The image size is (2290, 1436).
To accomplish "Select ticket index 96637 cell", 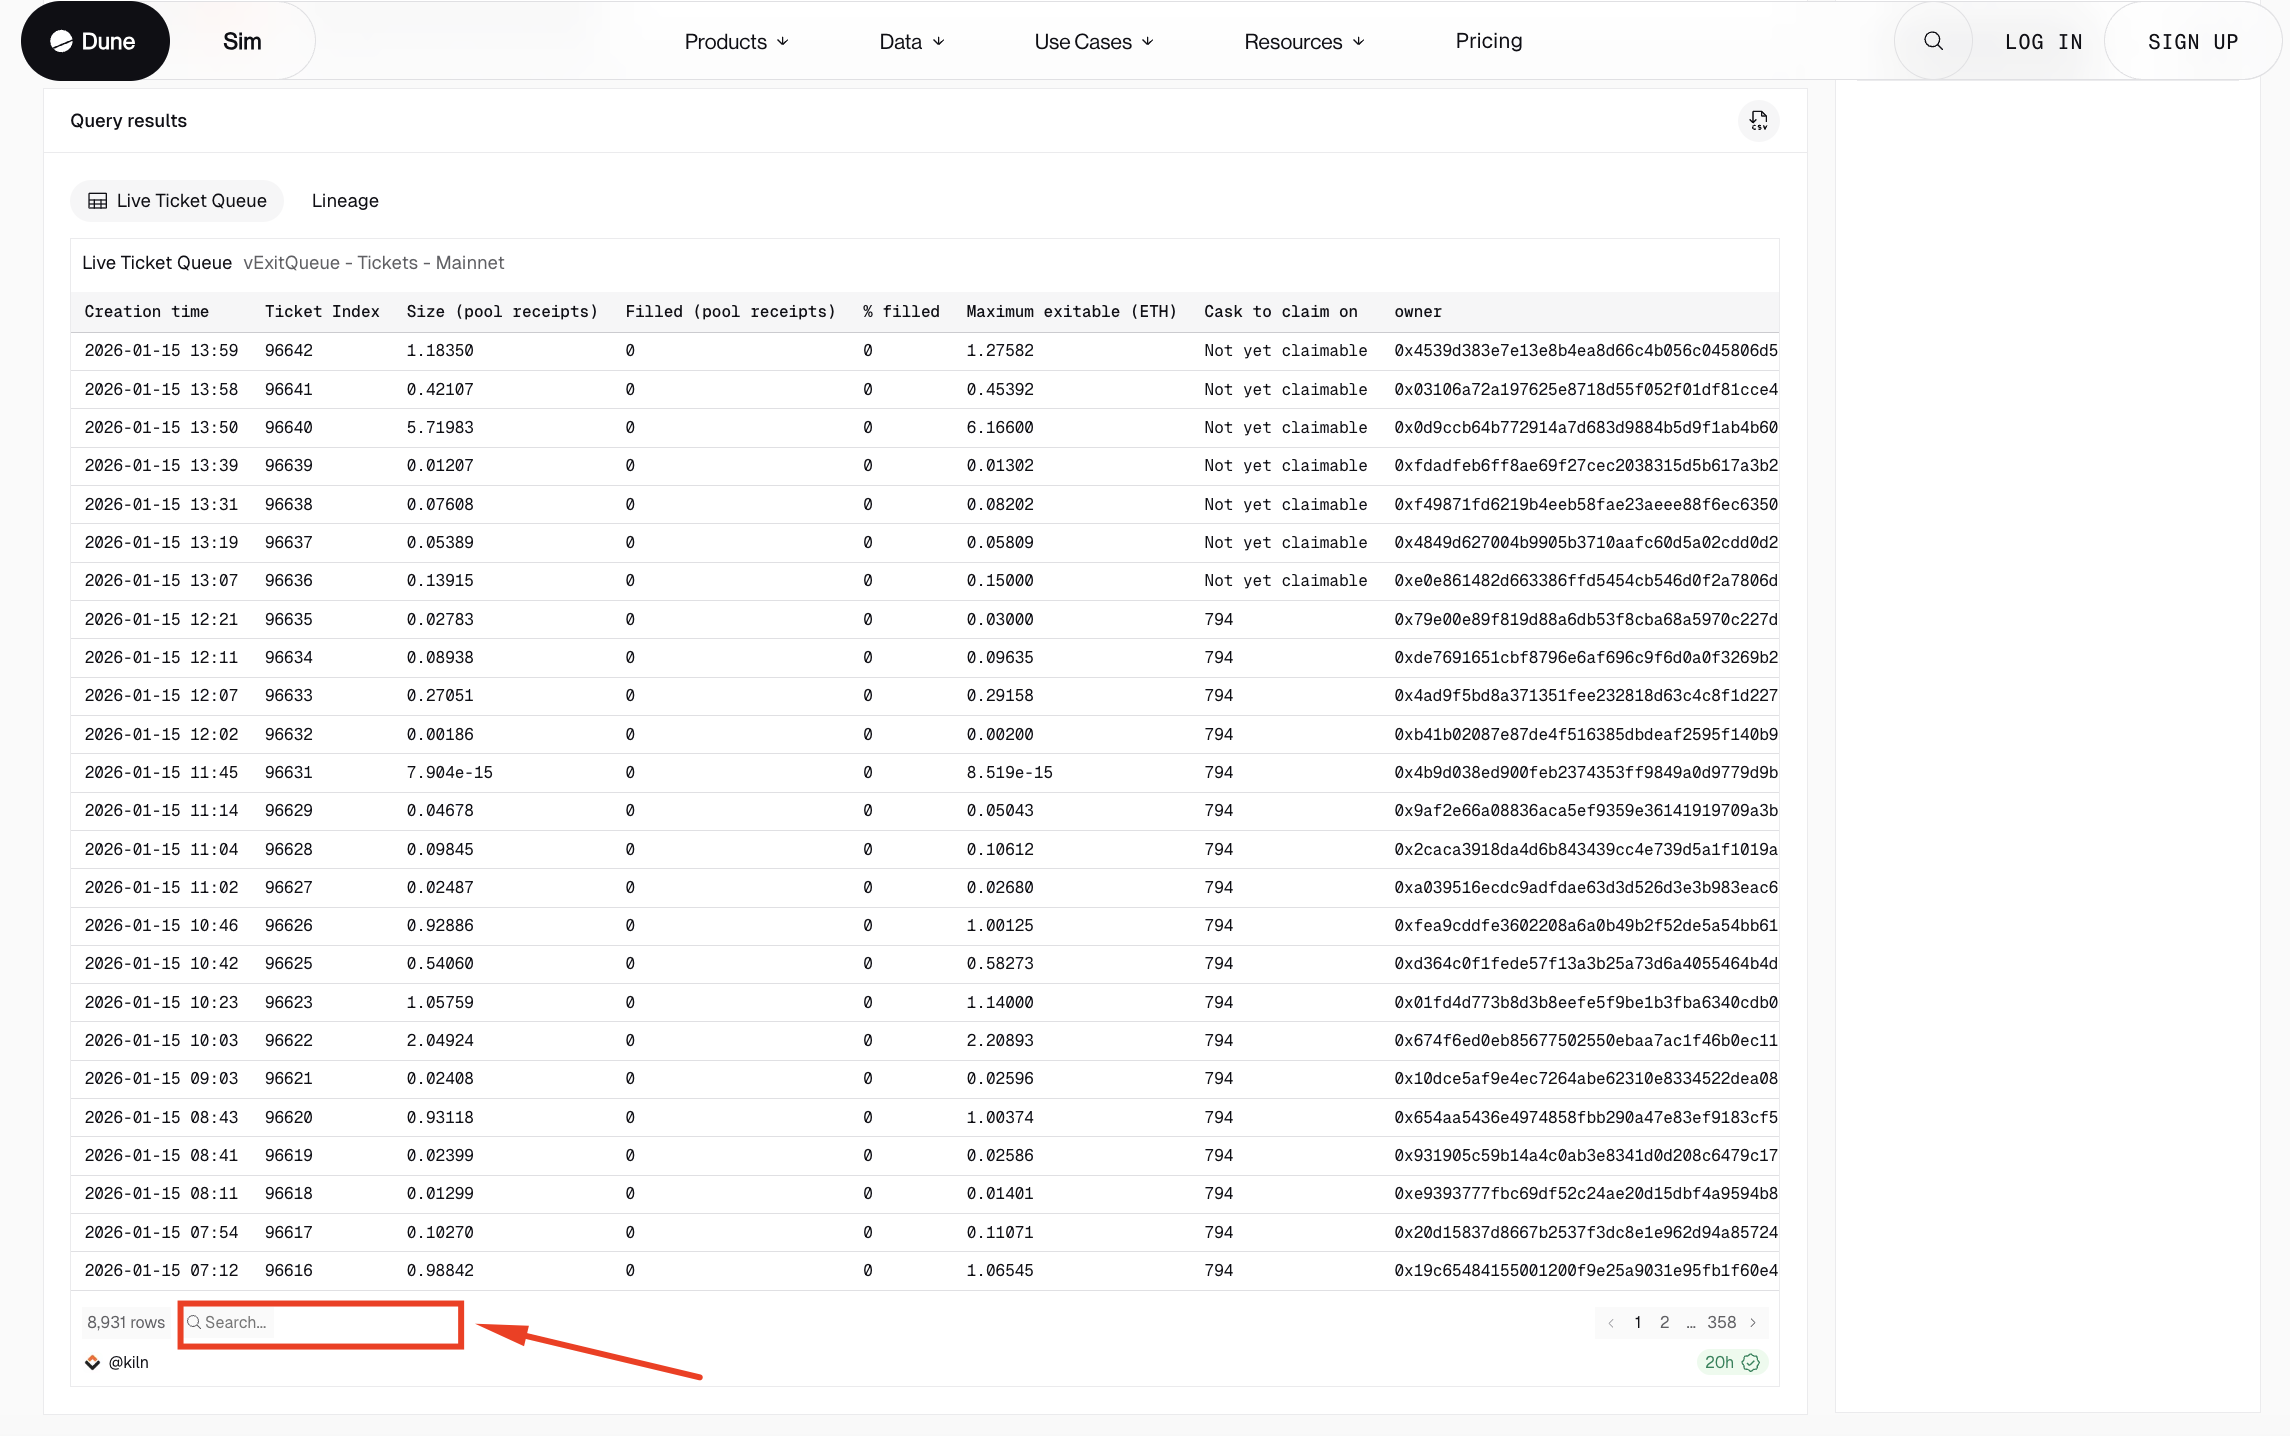I will [x=288, y=543].
